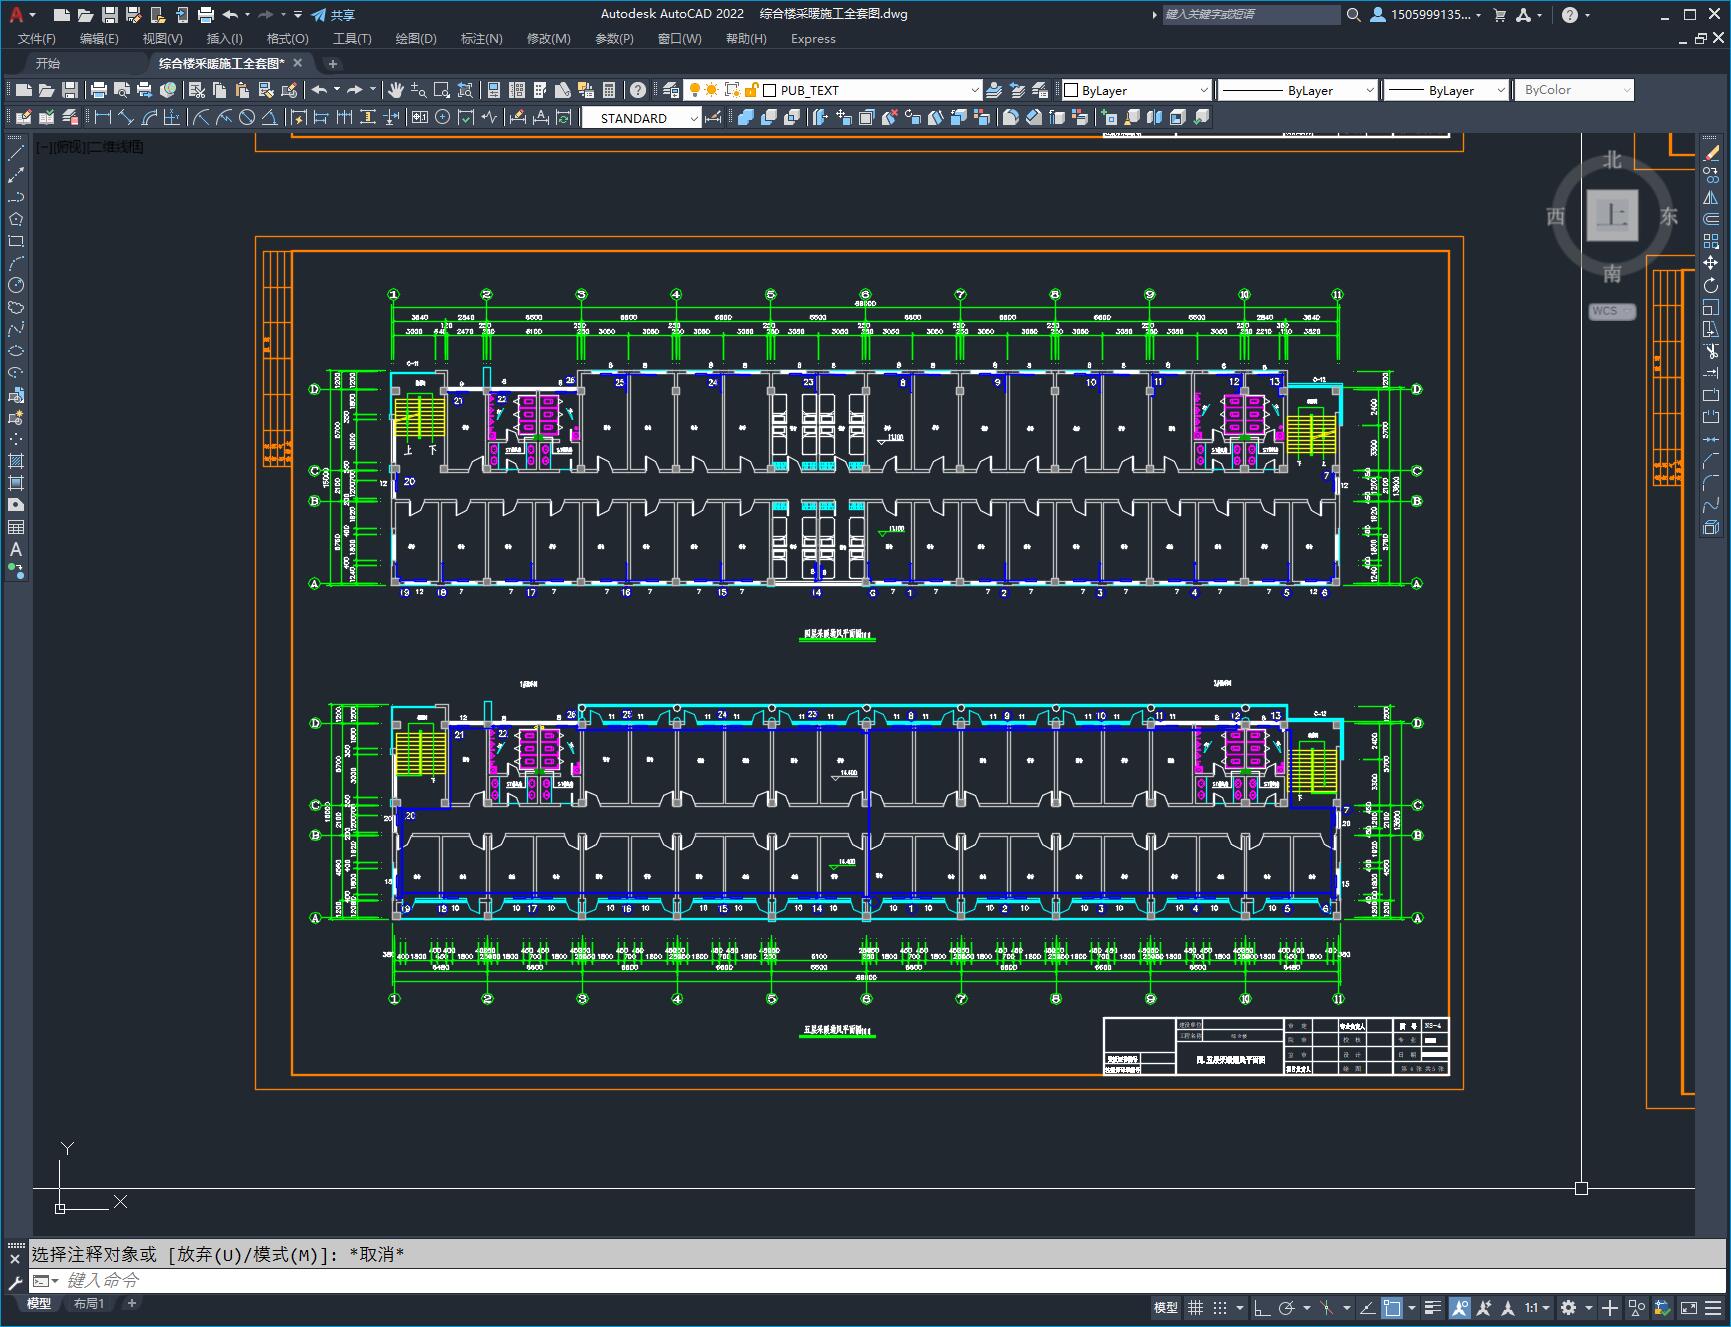Click the ByLayer color square swatch
This screenshot has height=1327, width=1731.
pos(1071,90)
